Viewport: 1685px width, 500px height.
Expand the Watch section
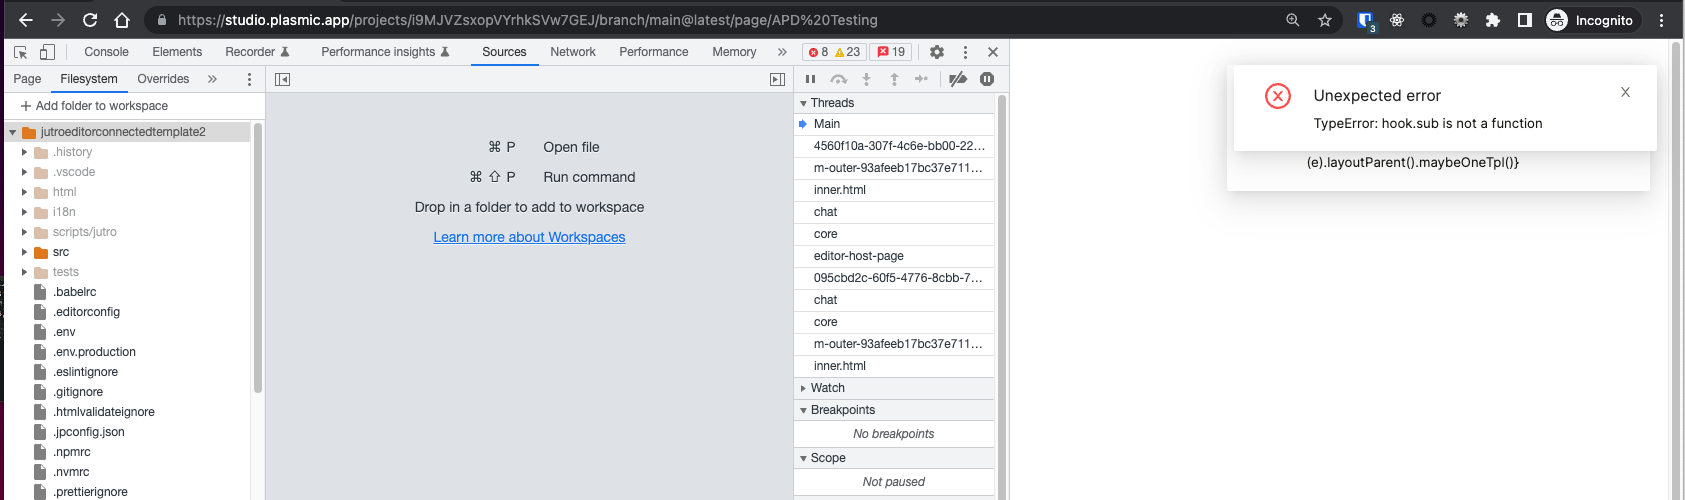tap(827, 388)
